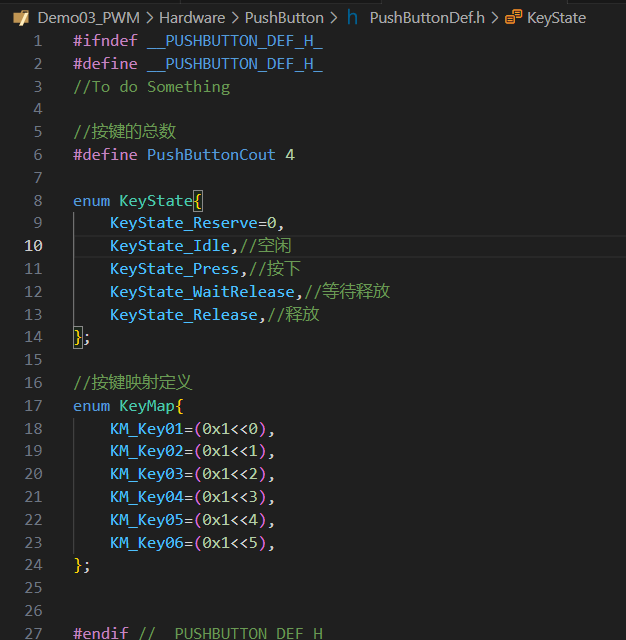The image size is (626, 640).
Task: Click KeyState_Release enumerator
Action: pyautogui.click(x=184, y=315)
